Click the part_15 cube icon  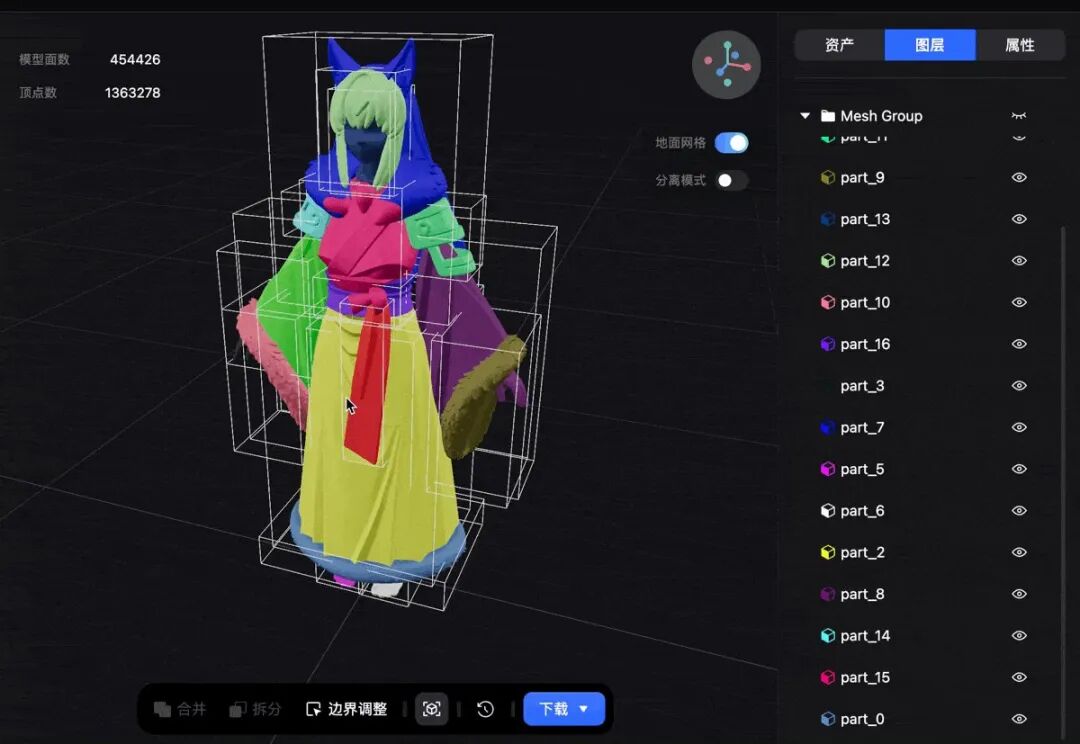click(x=828, y=678)
